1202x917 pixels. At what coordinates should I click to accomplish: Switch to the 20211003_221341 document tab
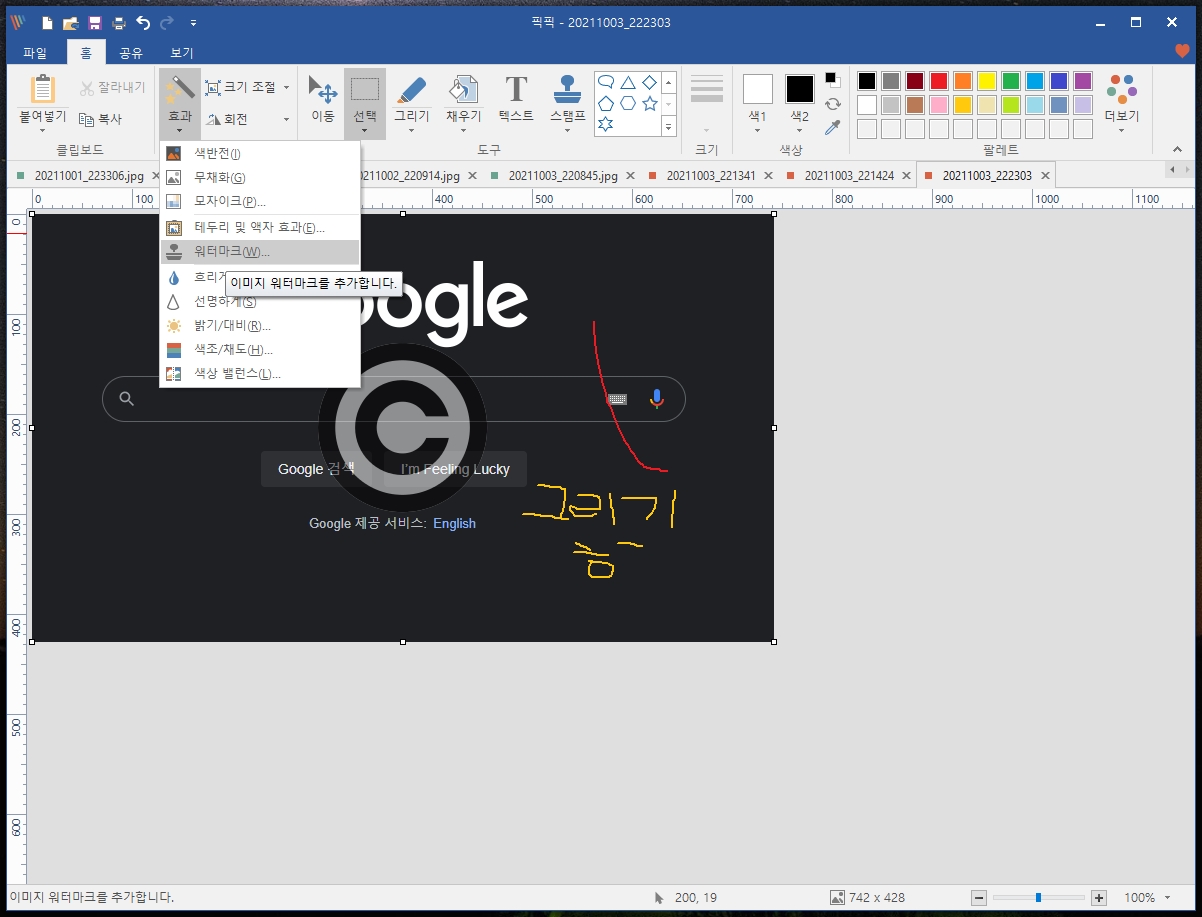[x=710, y=176]
